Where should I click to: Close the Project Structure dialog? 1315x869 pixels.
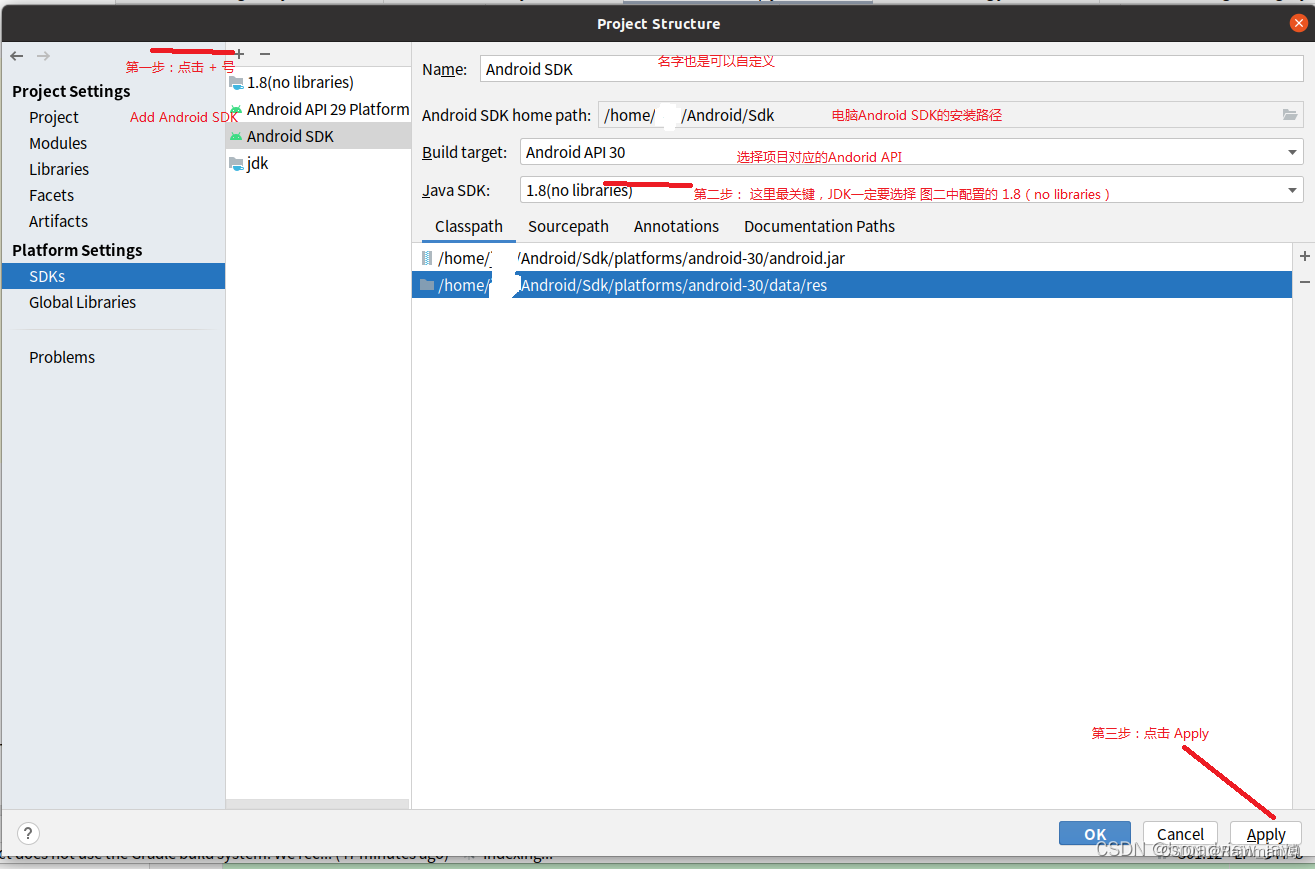point(1298,23)
